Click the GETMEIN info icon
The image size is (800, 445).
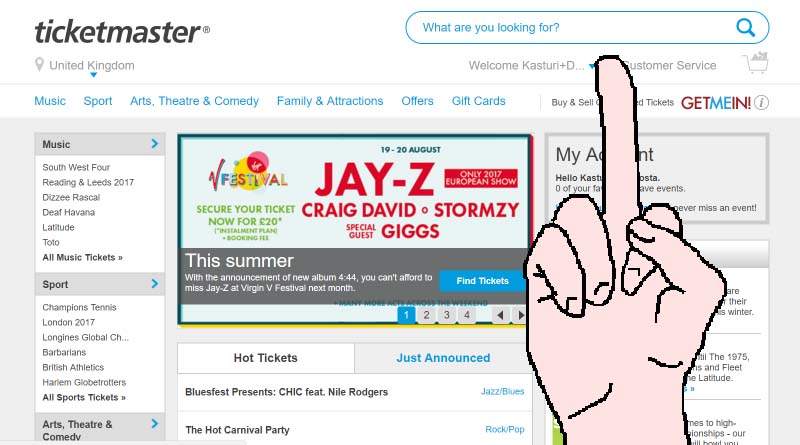coord(761,103)
